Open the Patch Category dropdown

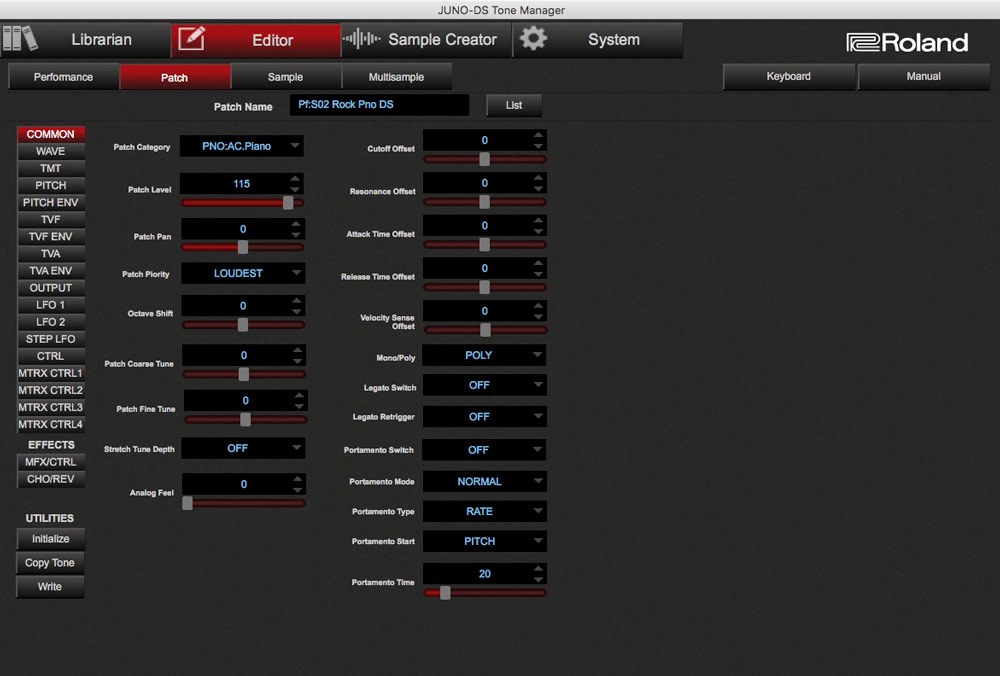242,146
